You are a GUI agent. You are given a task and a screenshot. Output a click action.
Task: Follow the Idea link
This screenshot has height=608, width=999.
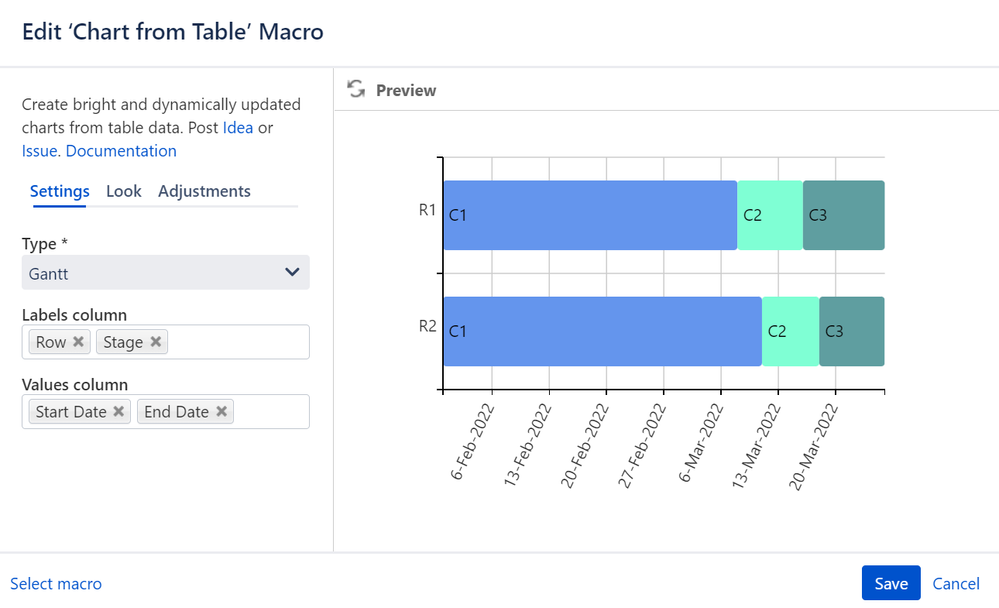tap(238, 128)
